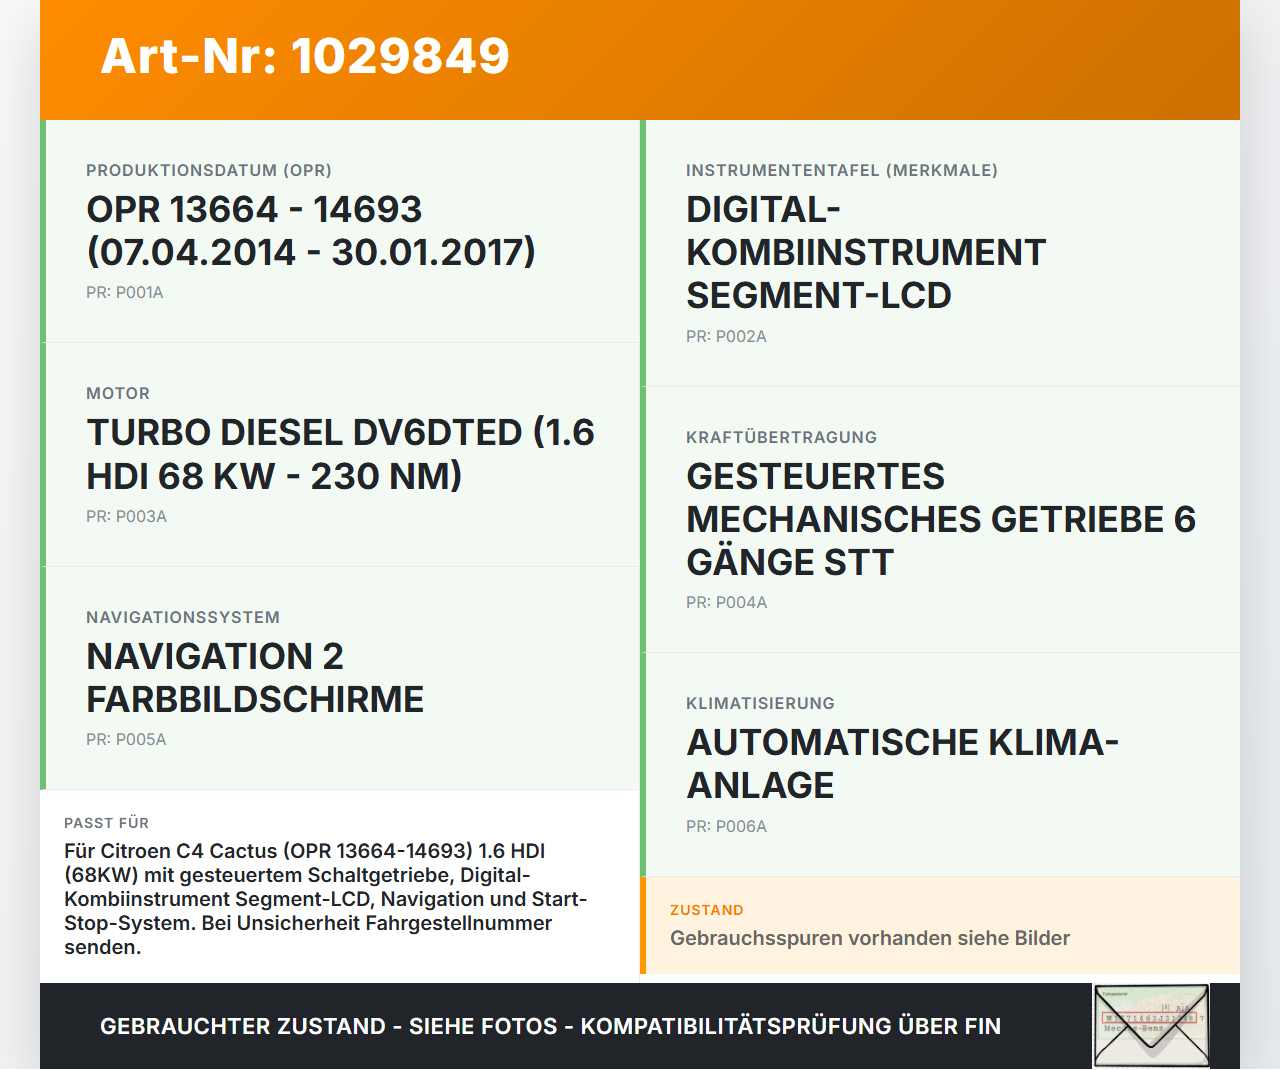Click the envelope VIN image in the footer
The image size is (1280, 1070).
click(1152, 1026)
